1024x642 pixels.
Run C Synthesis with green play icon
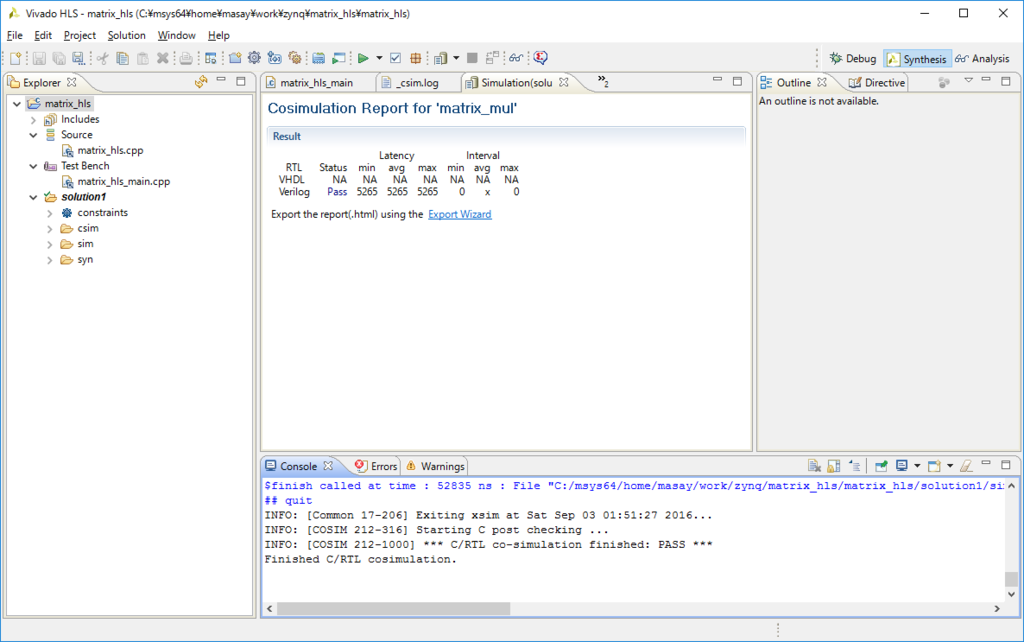click(363, 58)
